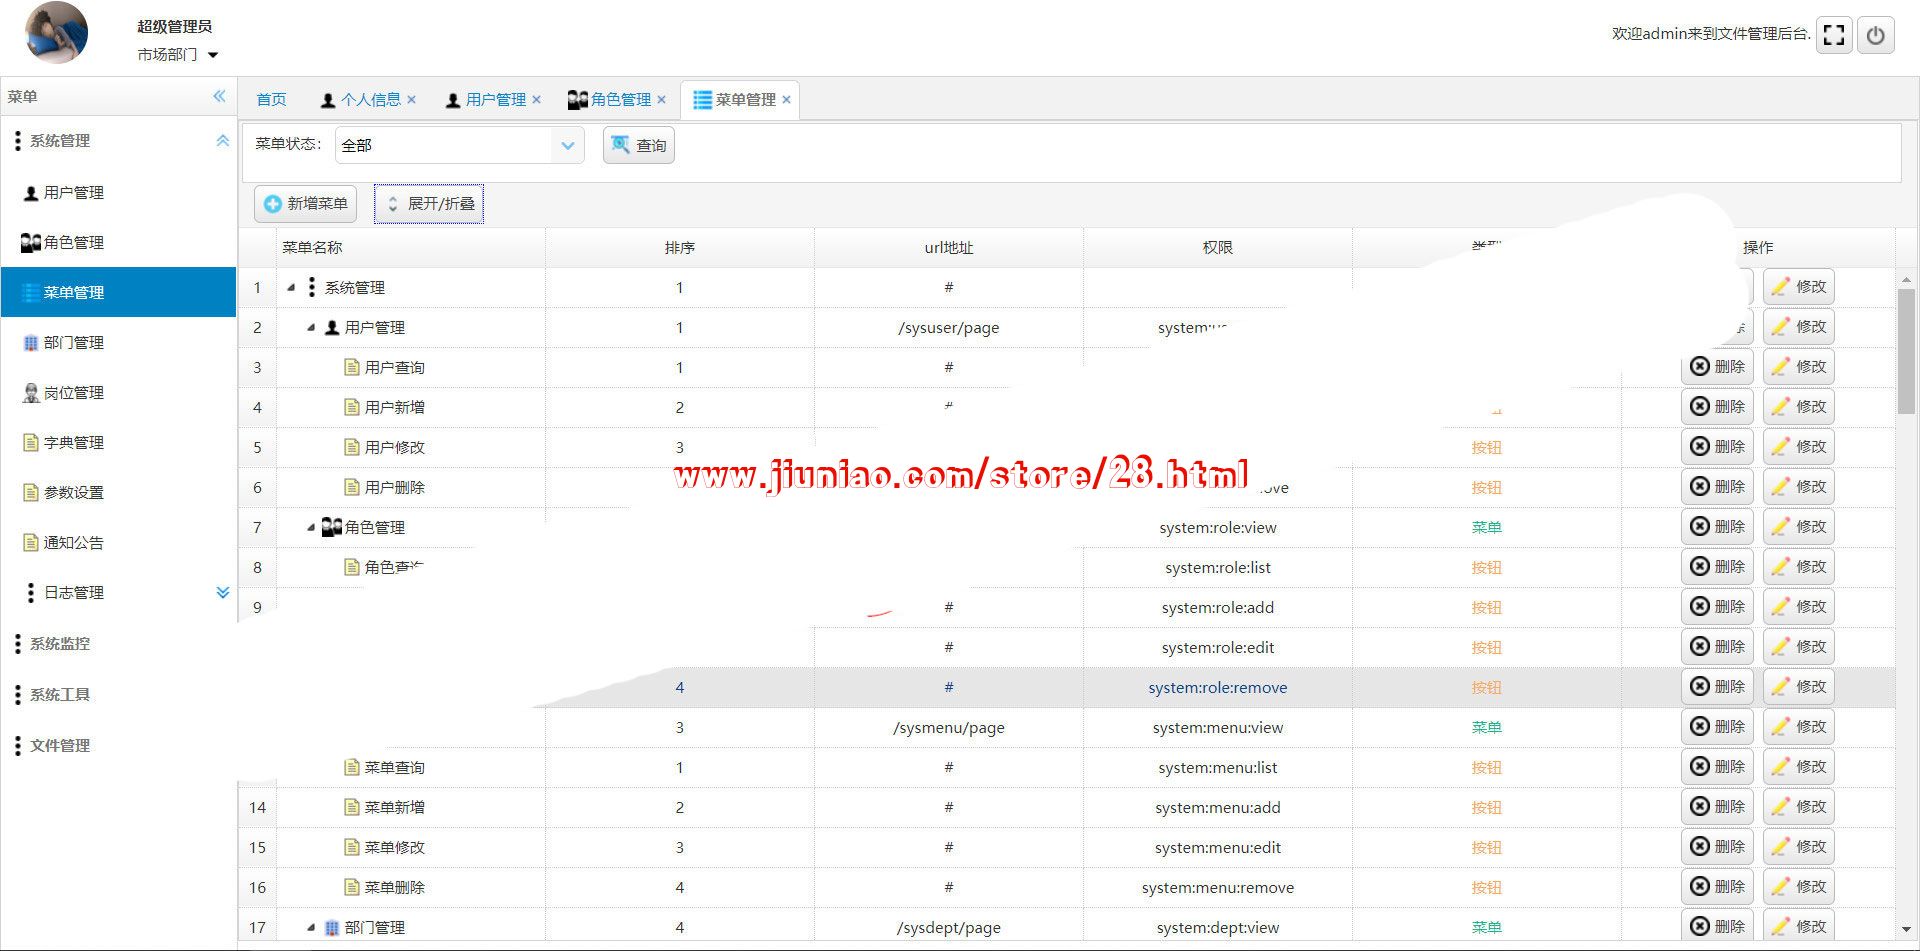Expand the 日志管理 sidebar chevron

coord(222,593)
